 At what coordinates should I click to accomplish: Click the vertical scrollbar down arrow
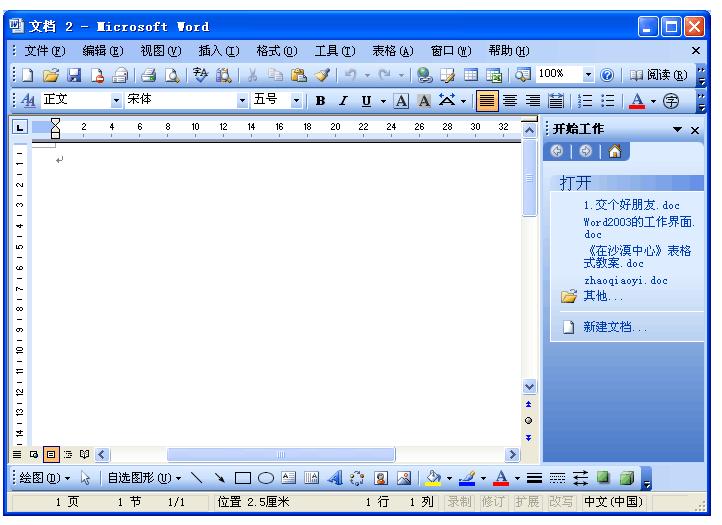click(530, 387)
